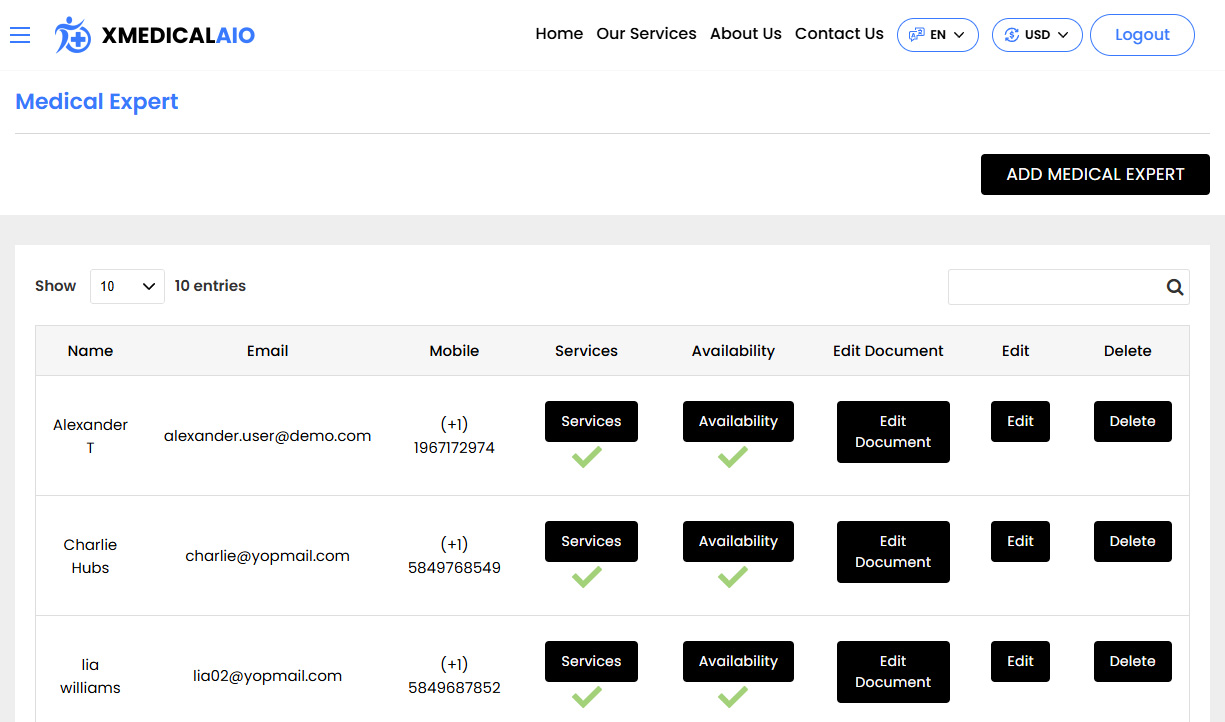Click green checkmark under Alexander's Availability
Screen dimensions: 1225x722
[x=733, y=457]
